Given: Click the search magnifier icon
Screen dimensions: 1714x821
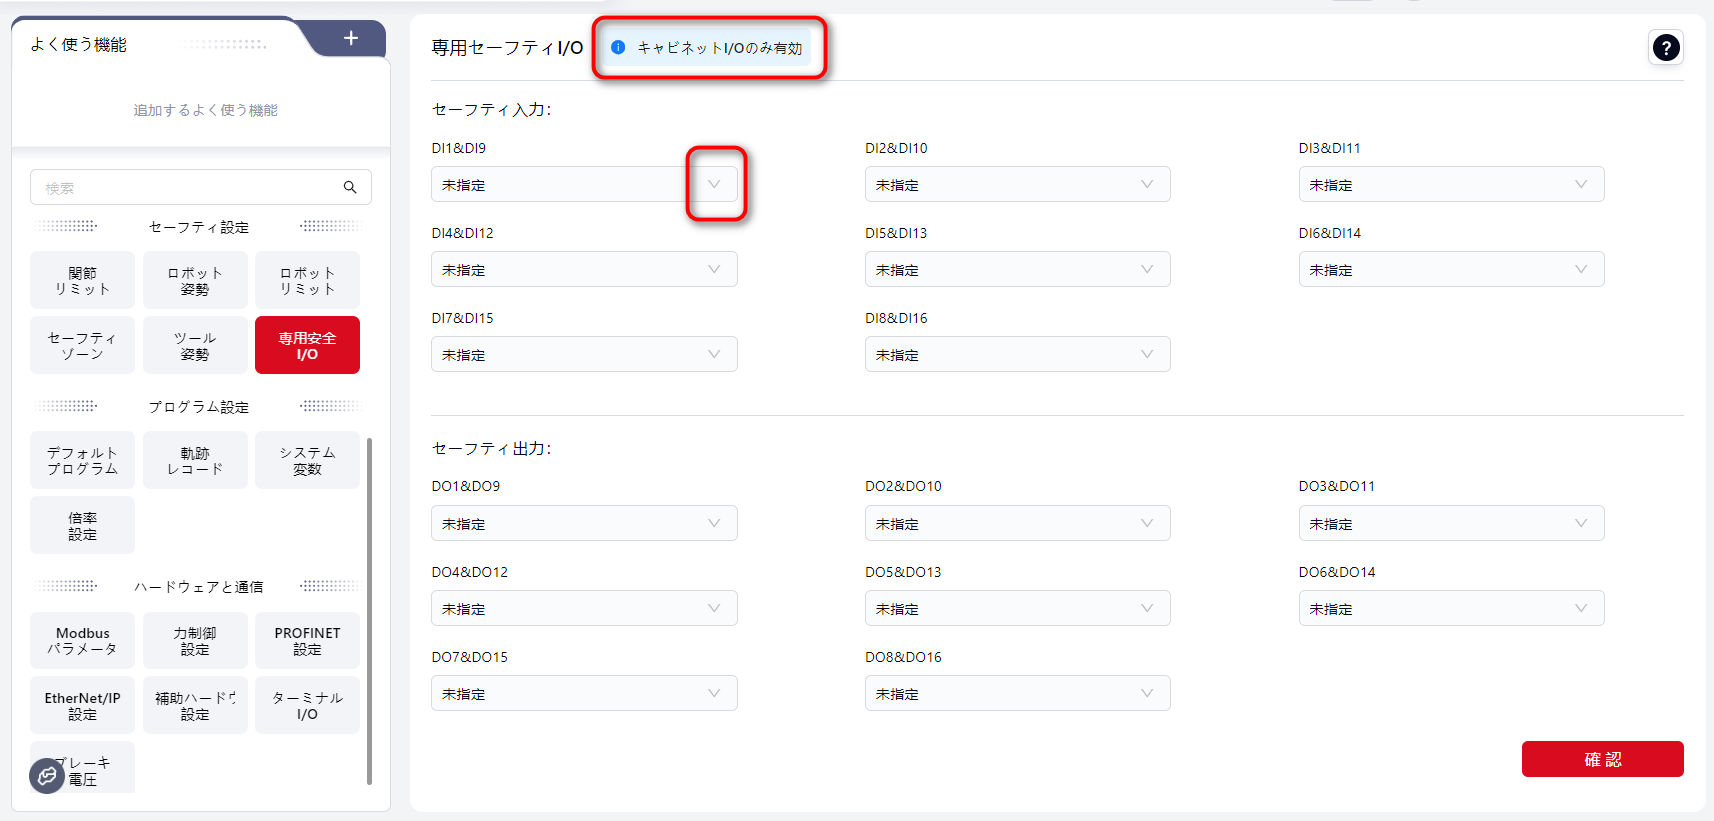Looking at the screenshot, I should pos(350,187).
